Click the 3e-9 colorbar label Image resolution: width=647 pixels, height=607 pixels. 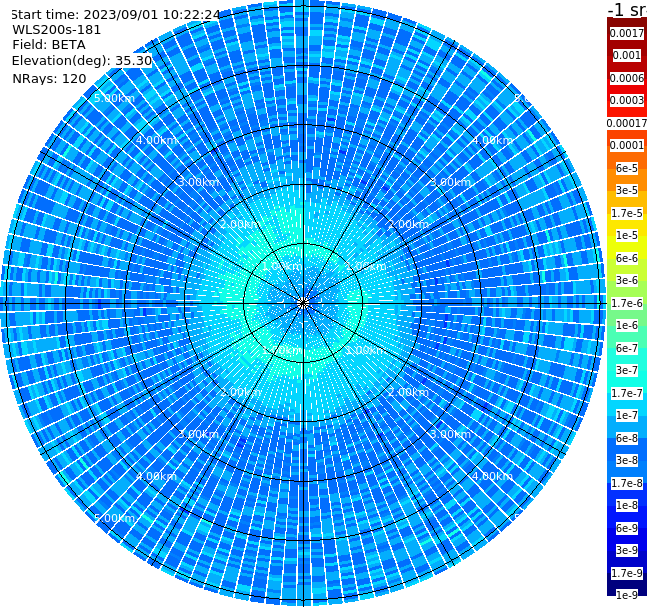pos(627,550)
